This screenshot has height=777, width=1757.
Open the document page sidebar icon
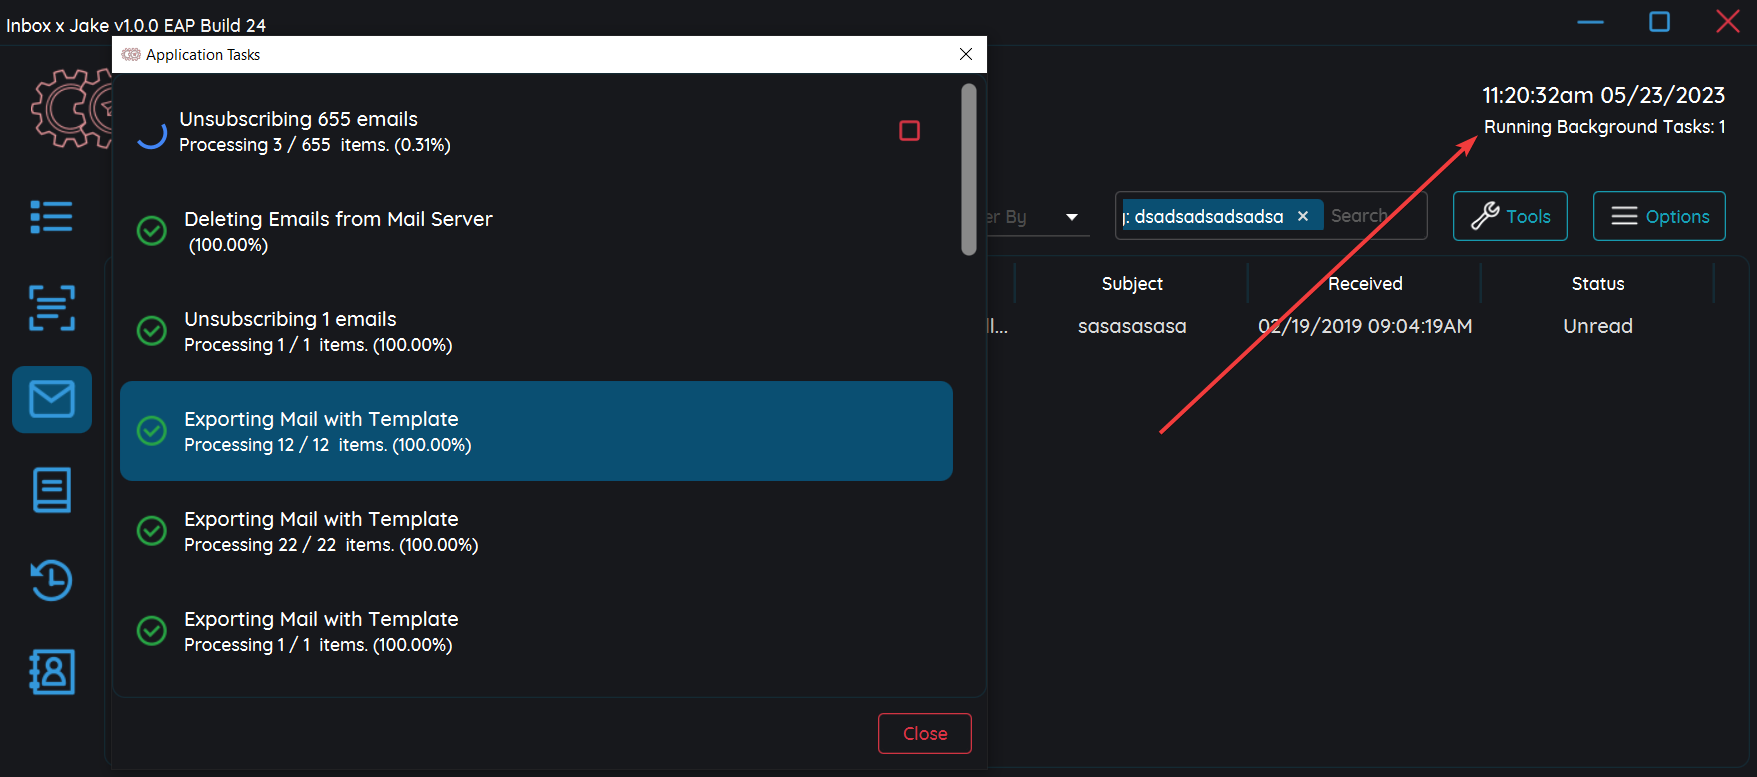click(x=51, y=490)
